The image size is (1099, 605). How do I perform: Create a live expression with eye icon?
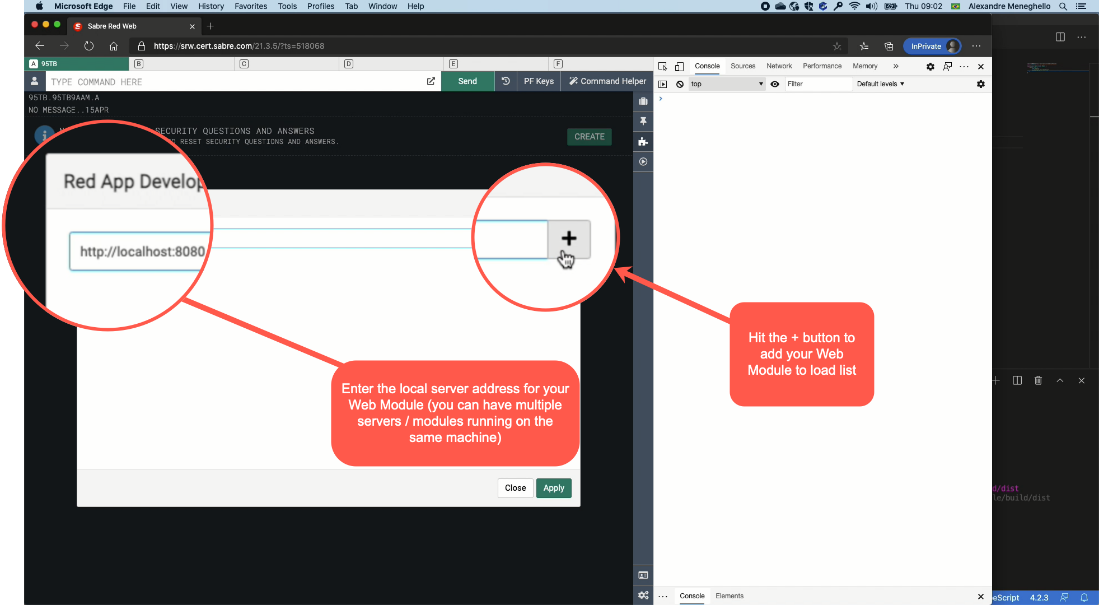click(x=774, y=83)
